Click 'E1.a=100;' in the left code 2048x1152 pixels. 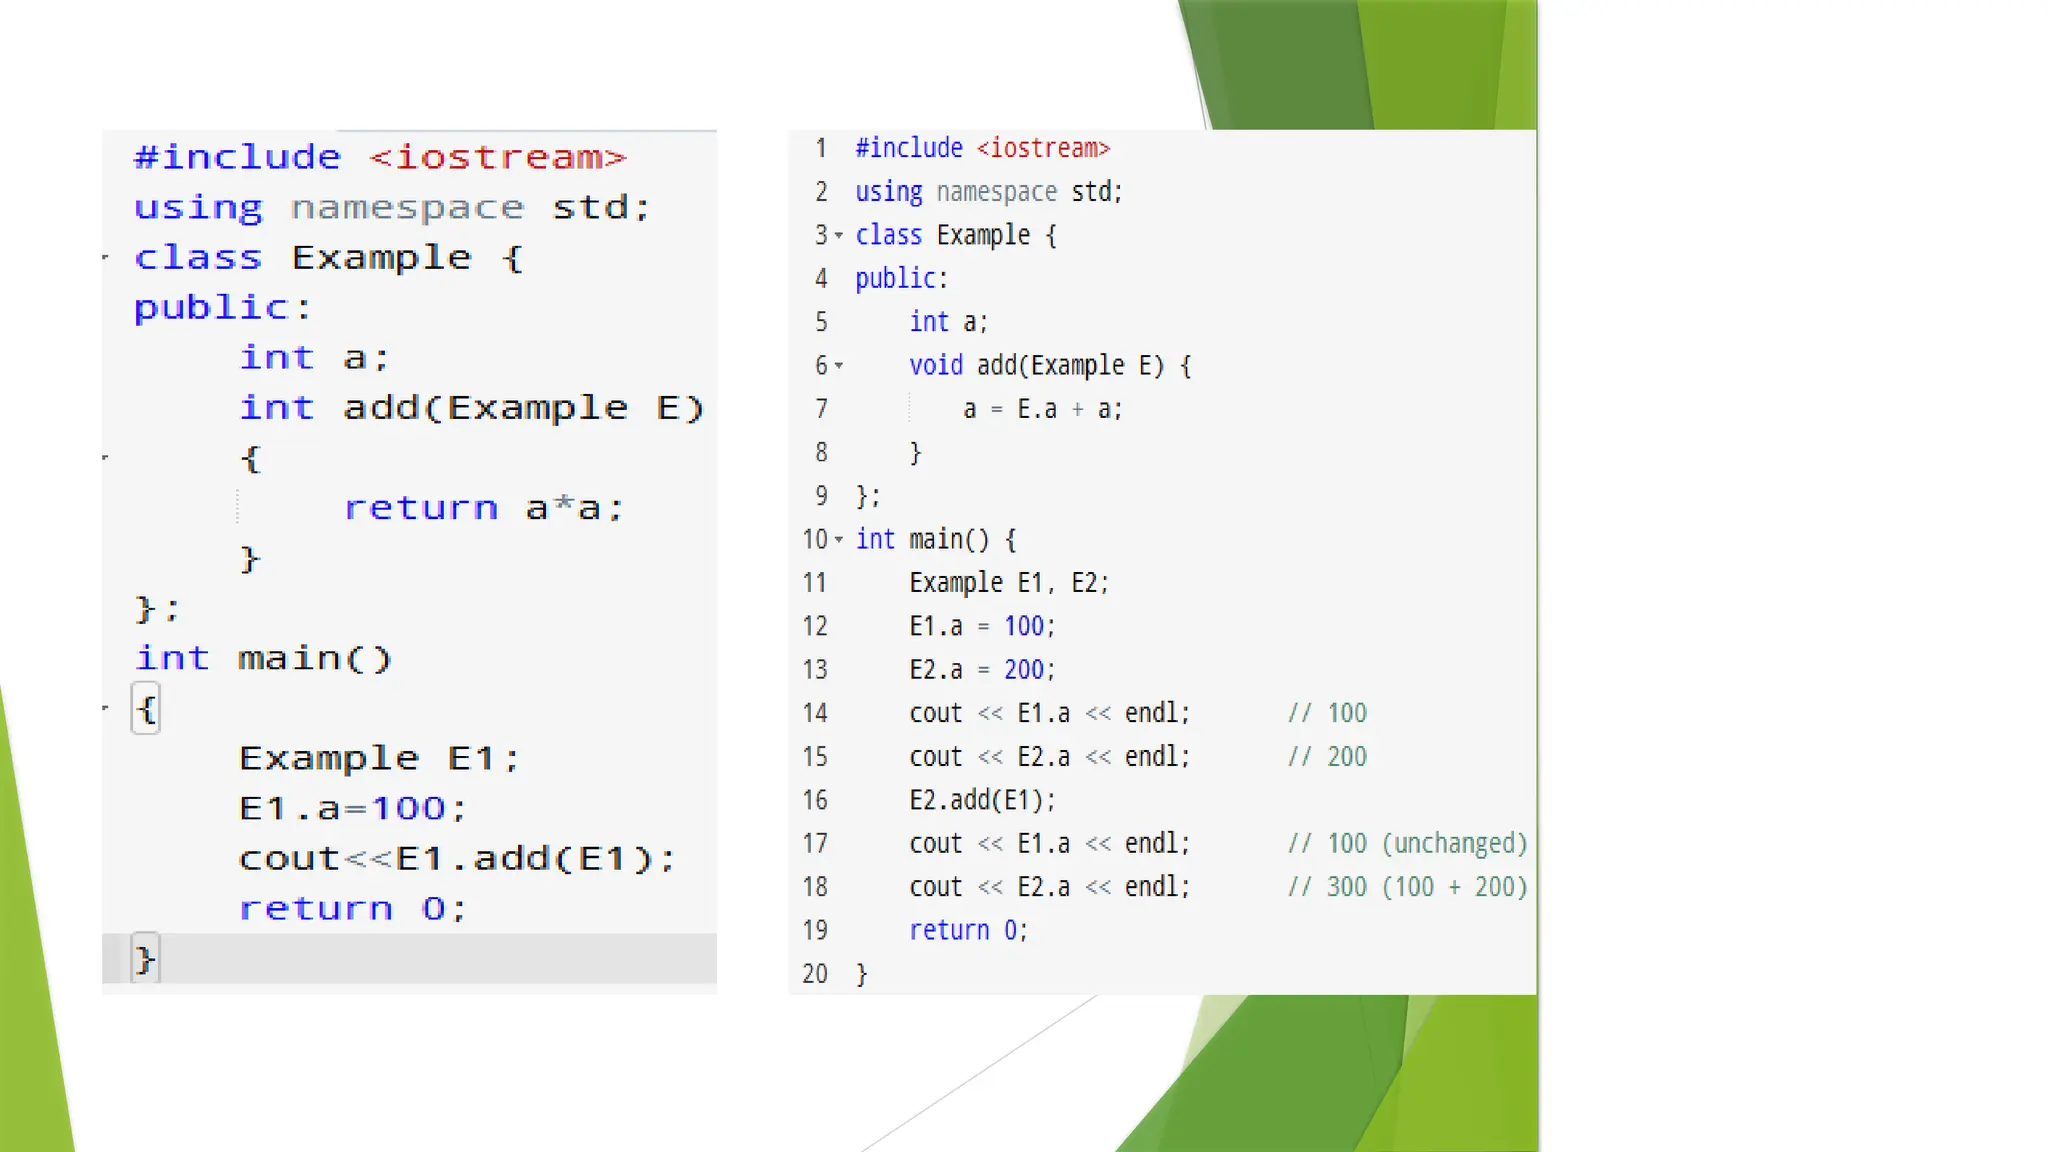(x=352, y=808)
